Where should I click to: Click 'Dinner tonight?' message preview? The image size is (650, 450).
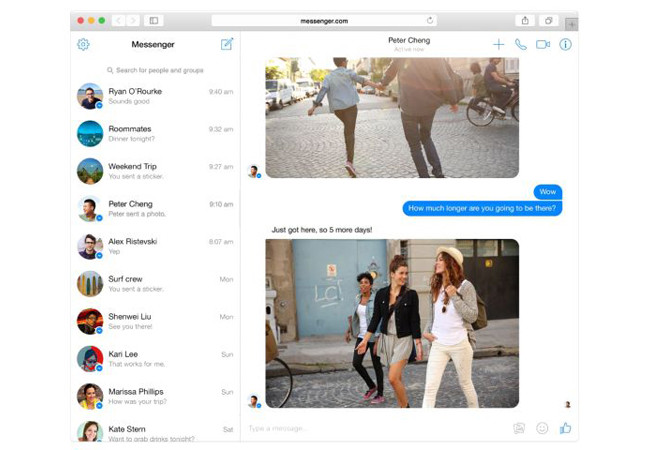pyautogui.click(x=131, y=139)
